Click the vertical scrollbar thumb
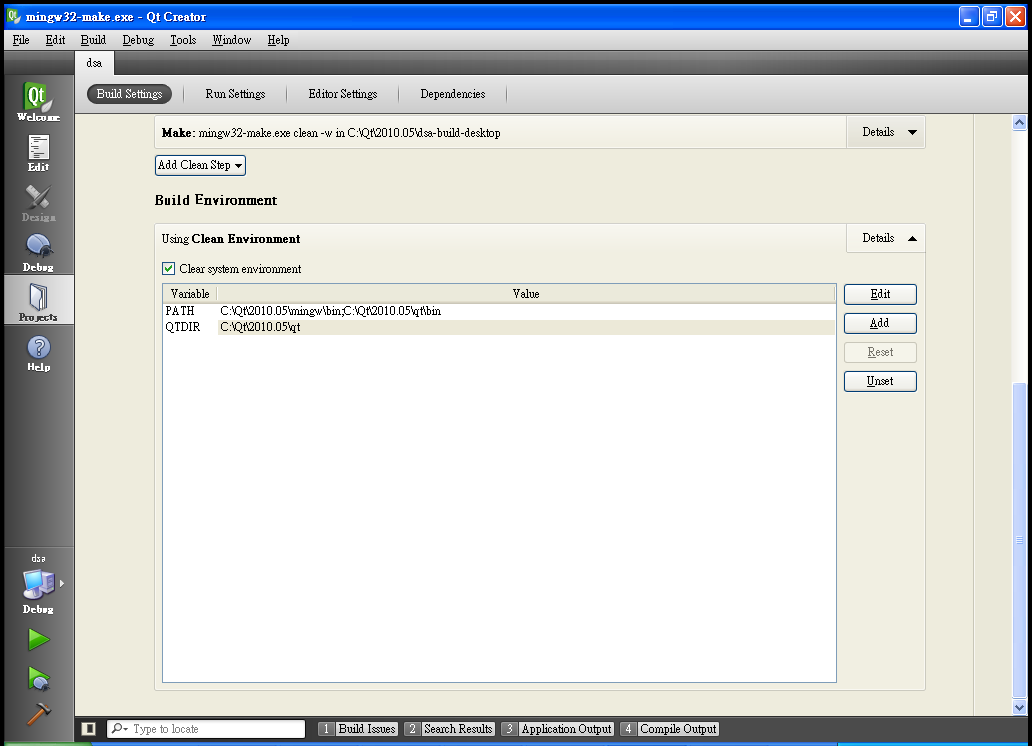The width and height of the screenshot is (1032, 746). (1019, 540)
